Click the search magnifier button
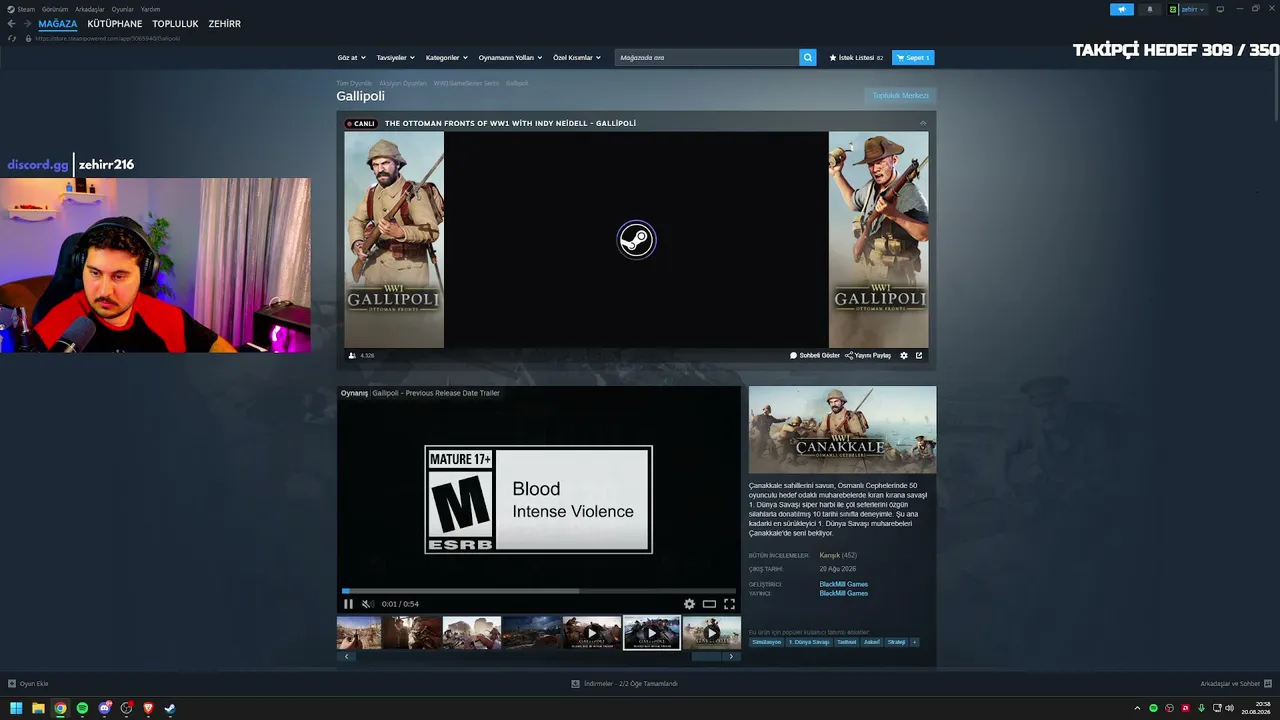1280x720 pixels. (x=808, y=58)
